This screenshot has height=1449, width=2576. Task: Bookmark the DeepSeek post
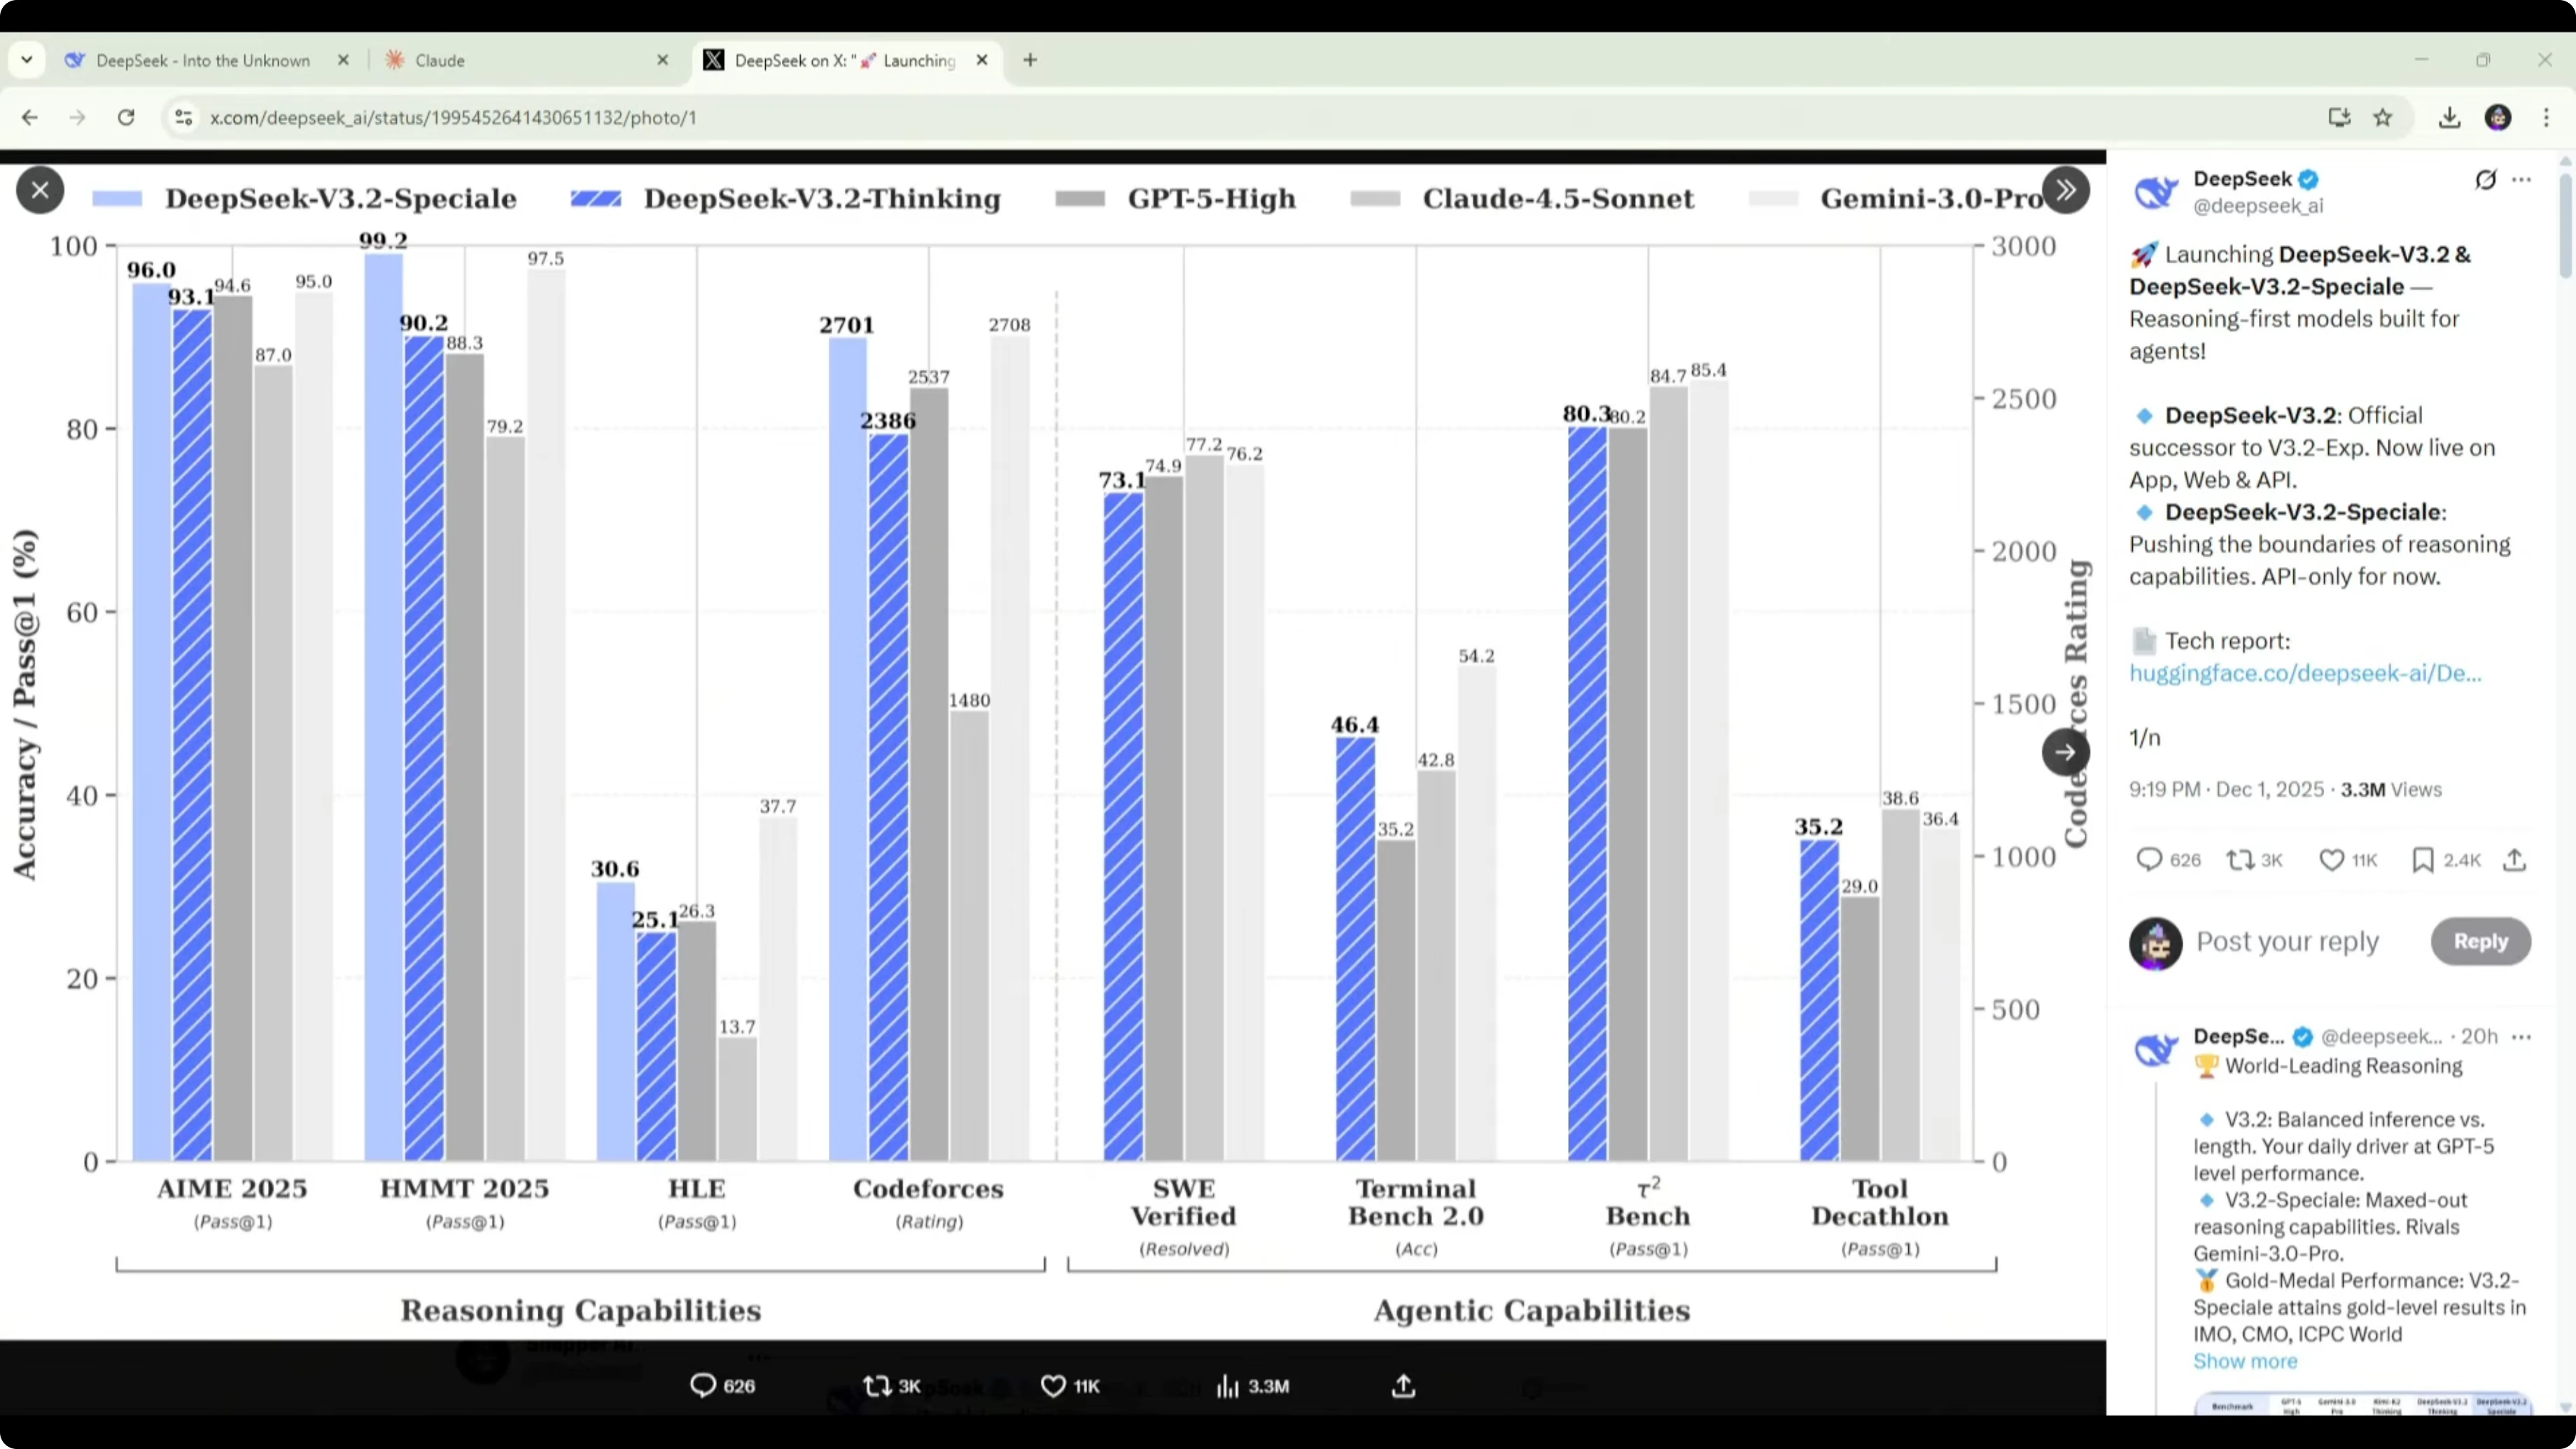(x=2423, y=860)
